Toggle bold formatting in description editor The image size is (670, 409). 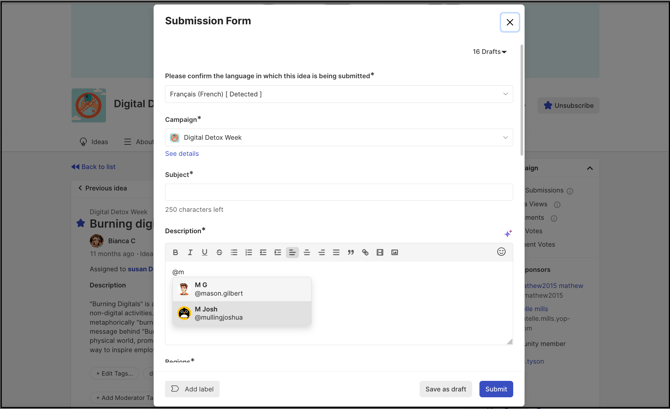(175, 253)
